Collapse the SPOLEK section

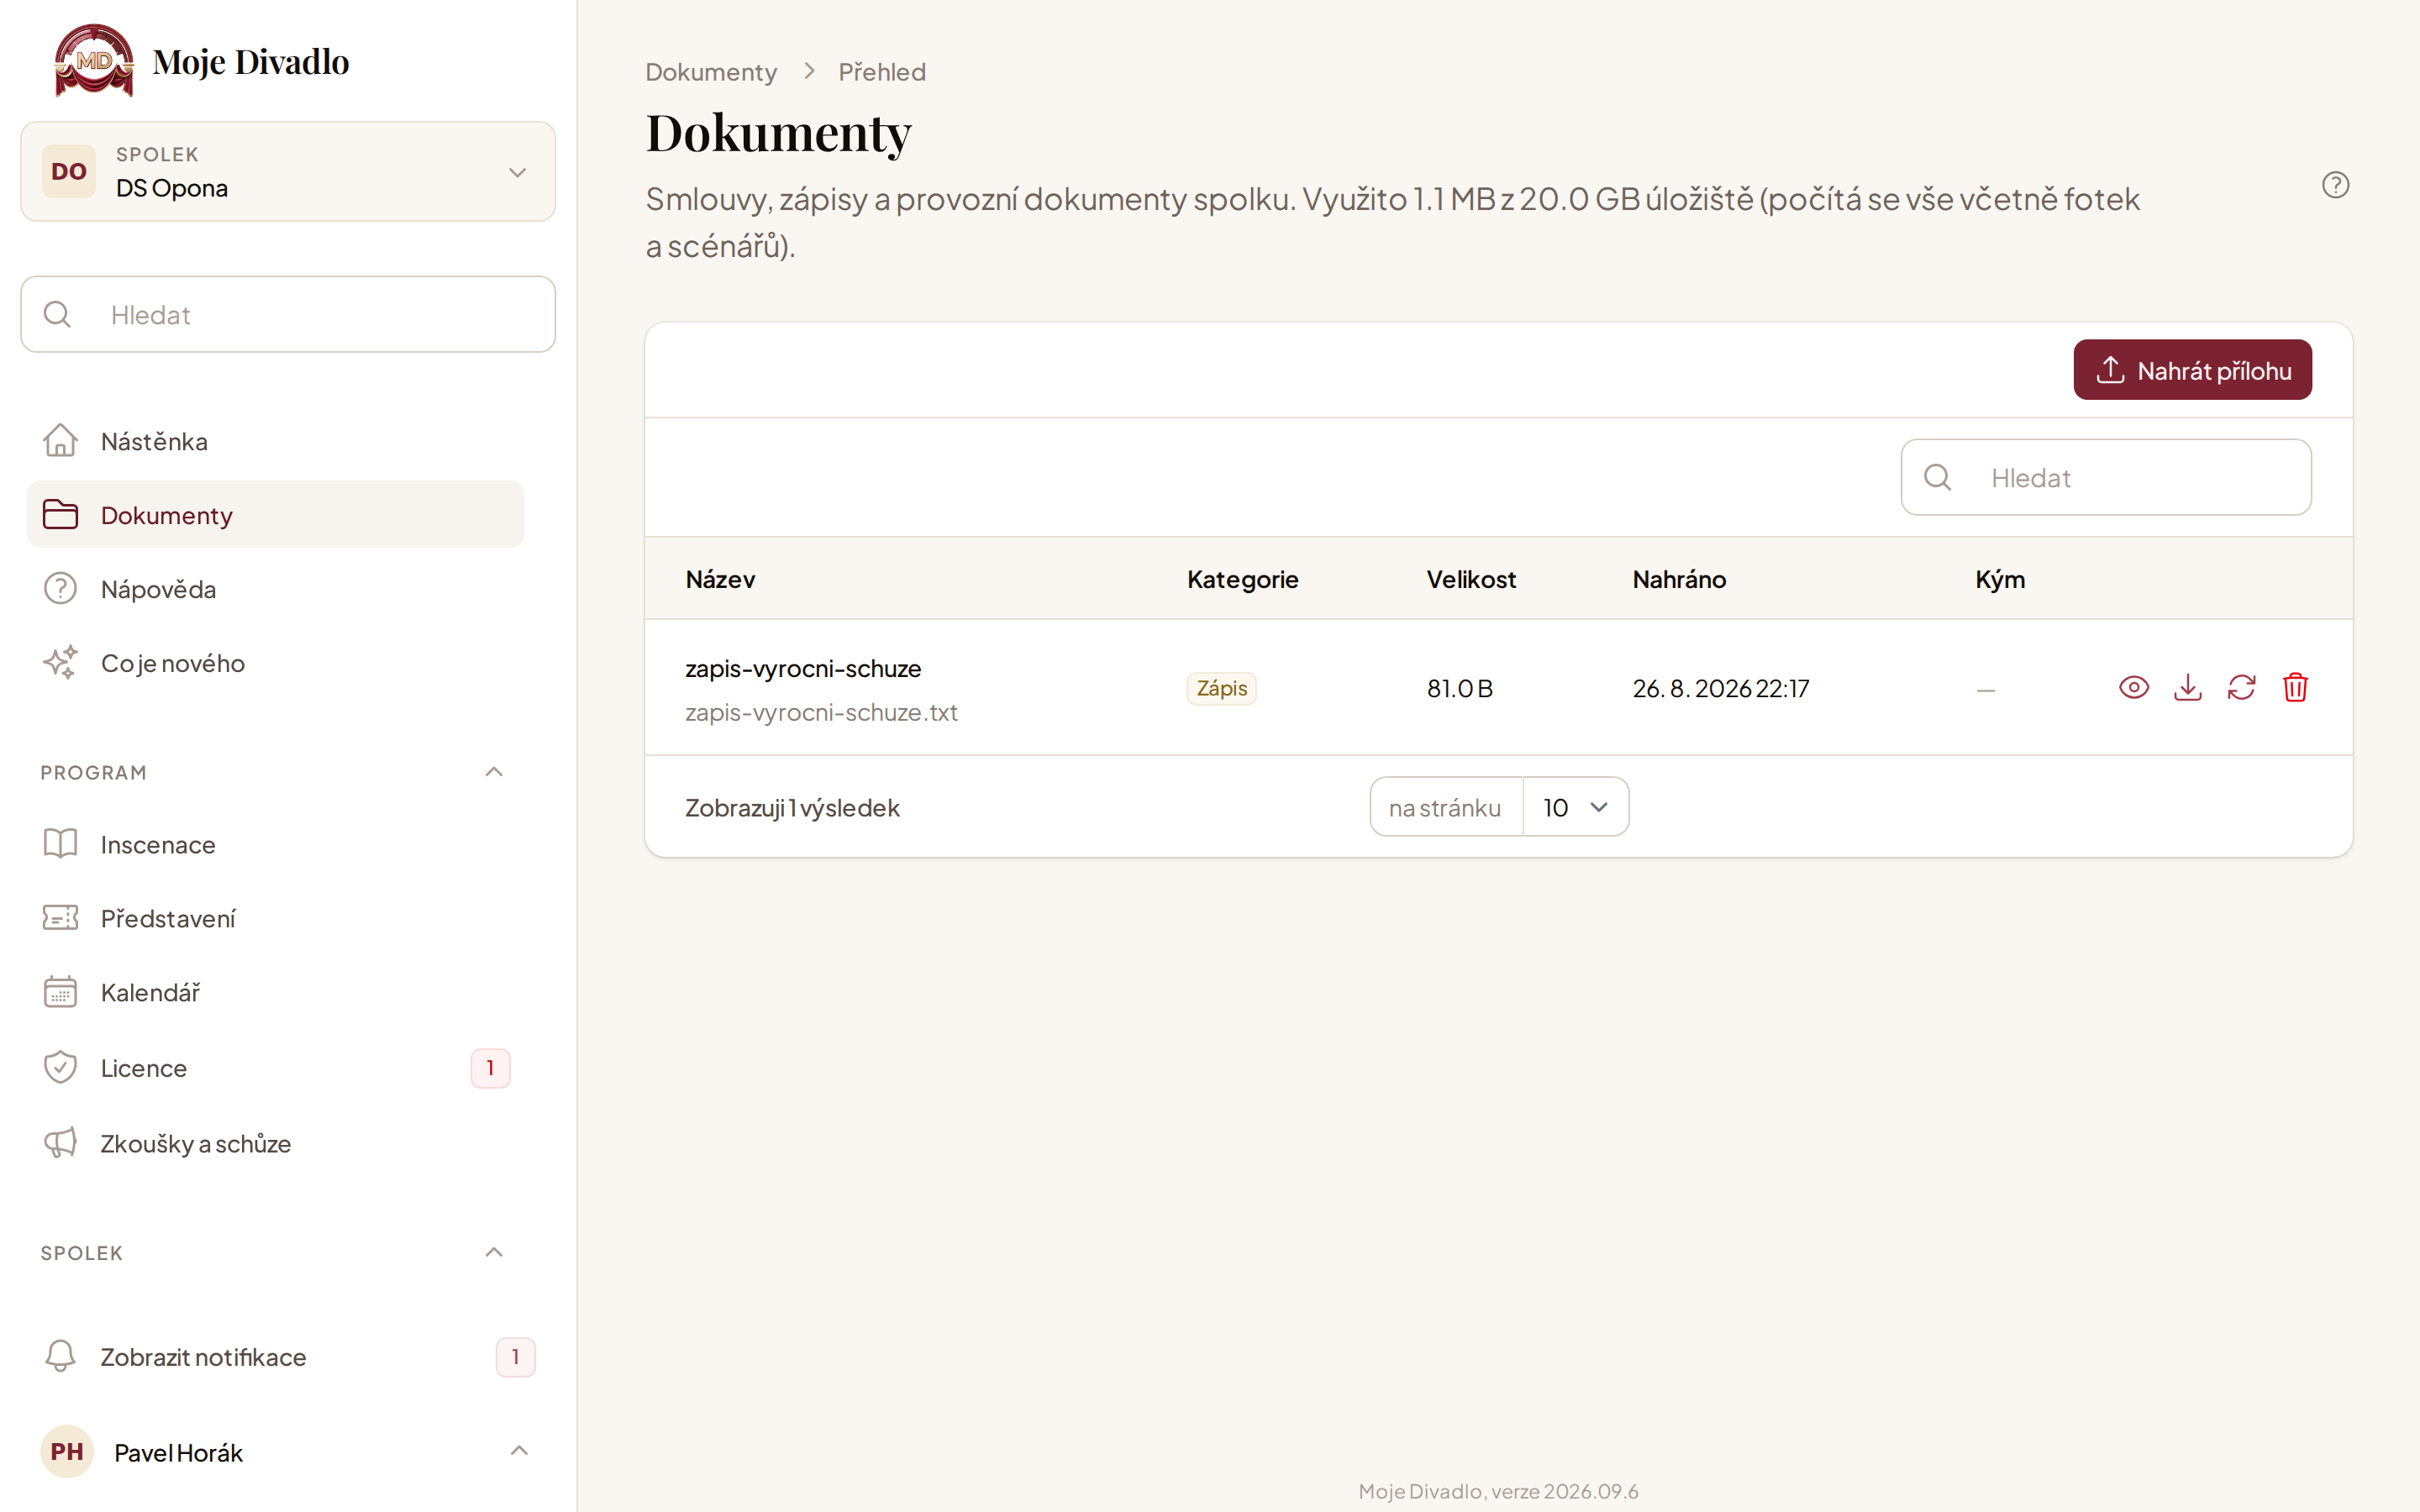(494, 1252)
